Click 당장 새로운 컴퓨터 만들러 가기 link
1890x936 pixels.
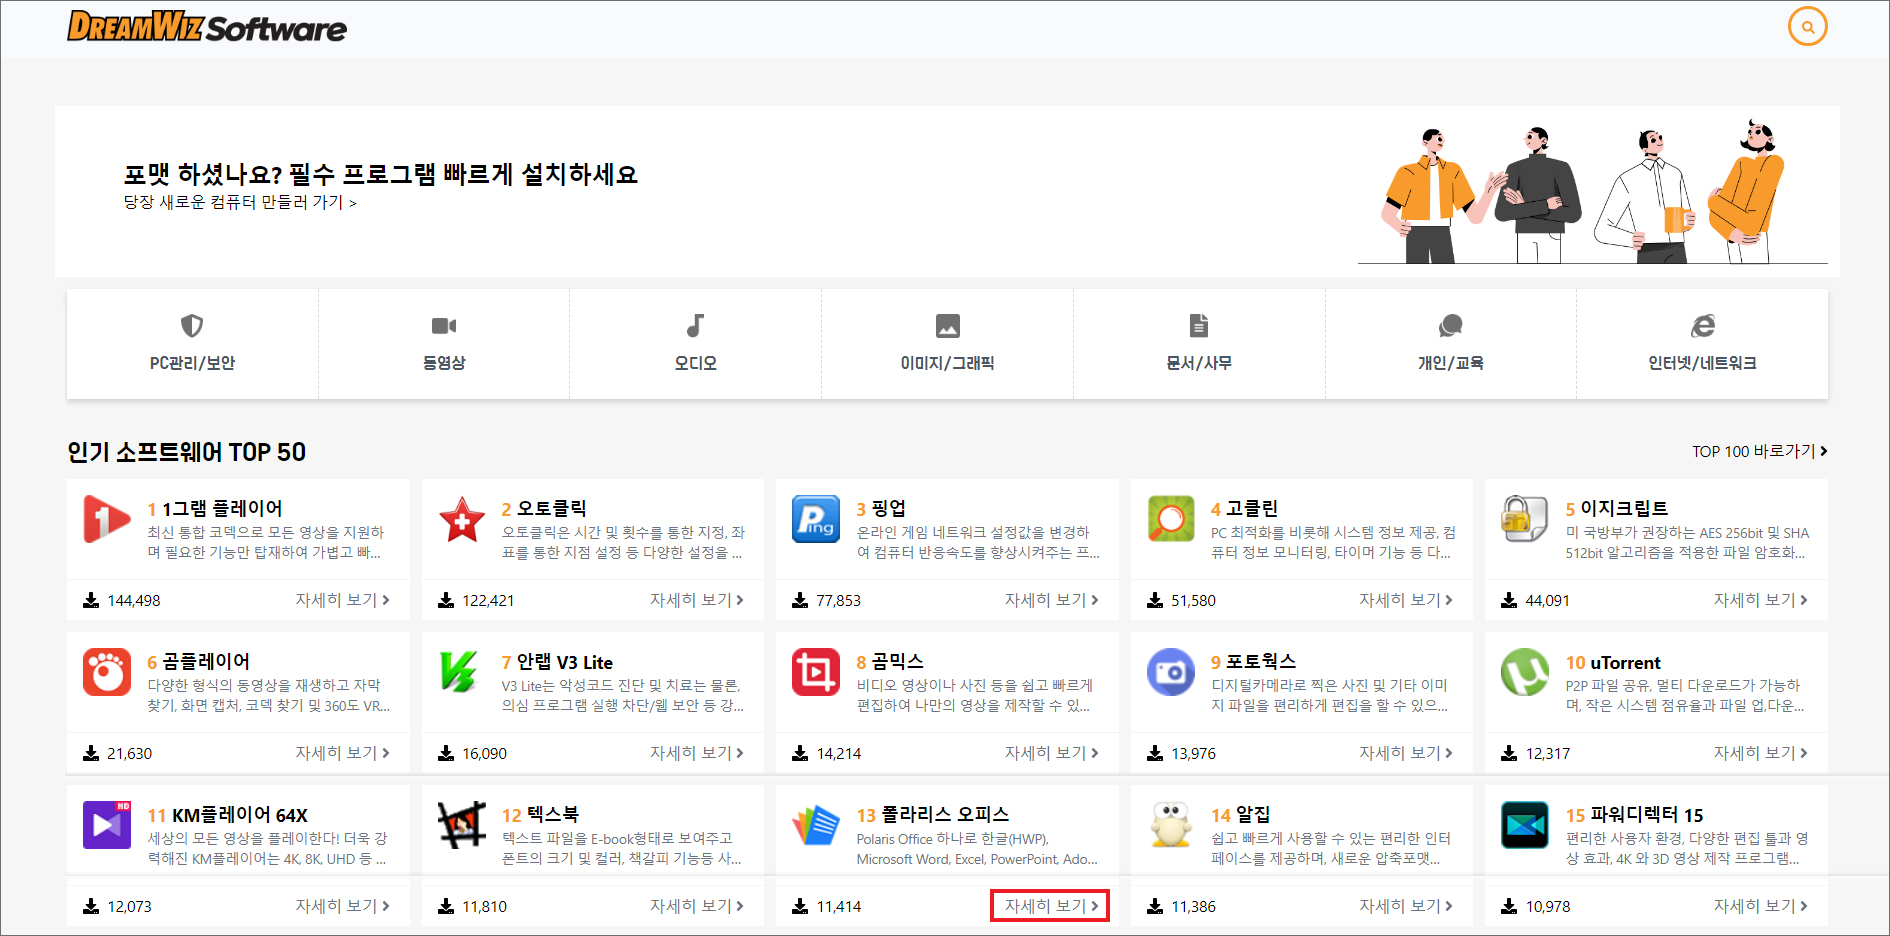pyautogui.click(x=240, y=202)
